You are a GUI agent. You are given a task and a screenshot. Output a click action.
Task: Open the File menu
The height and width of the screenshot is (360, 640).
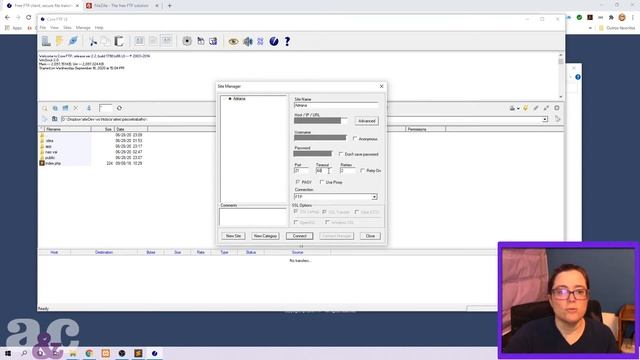43,28
